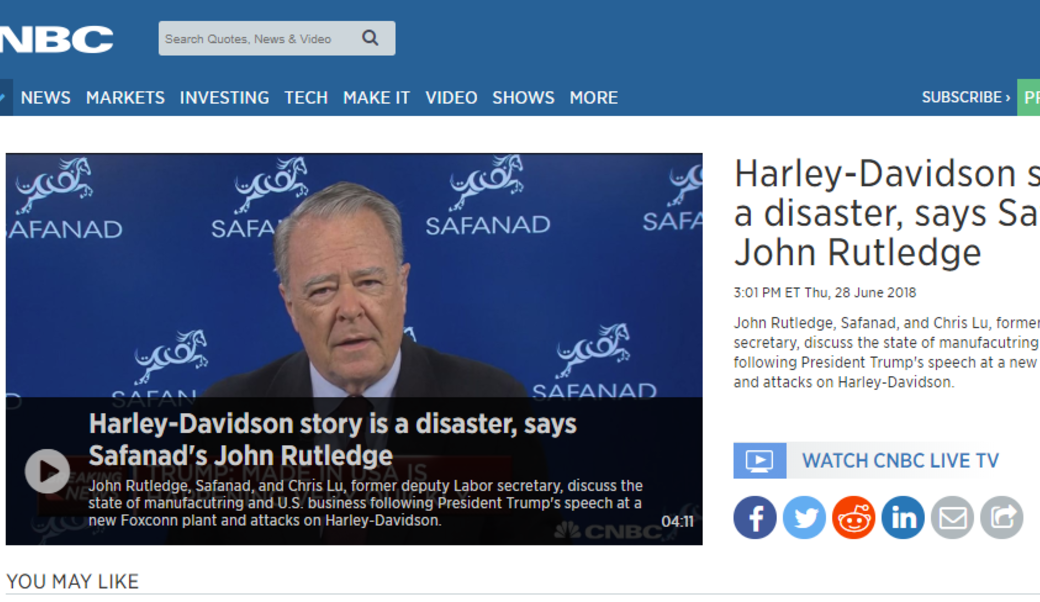
Task: Click the search magnifying glass icon
Action: 371,39
